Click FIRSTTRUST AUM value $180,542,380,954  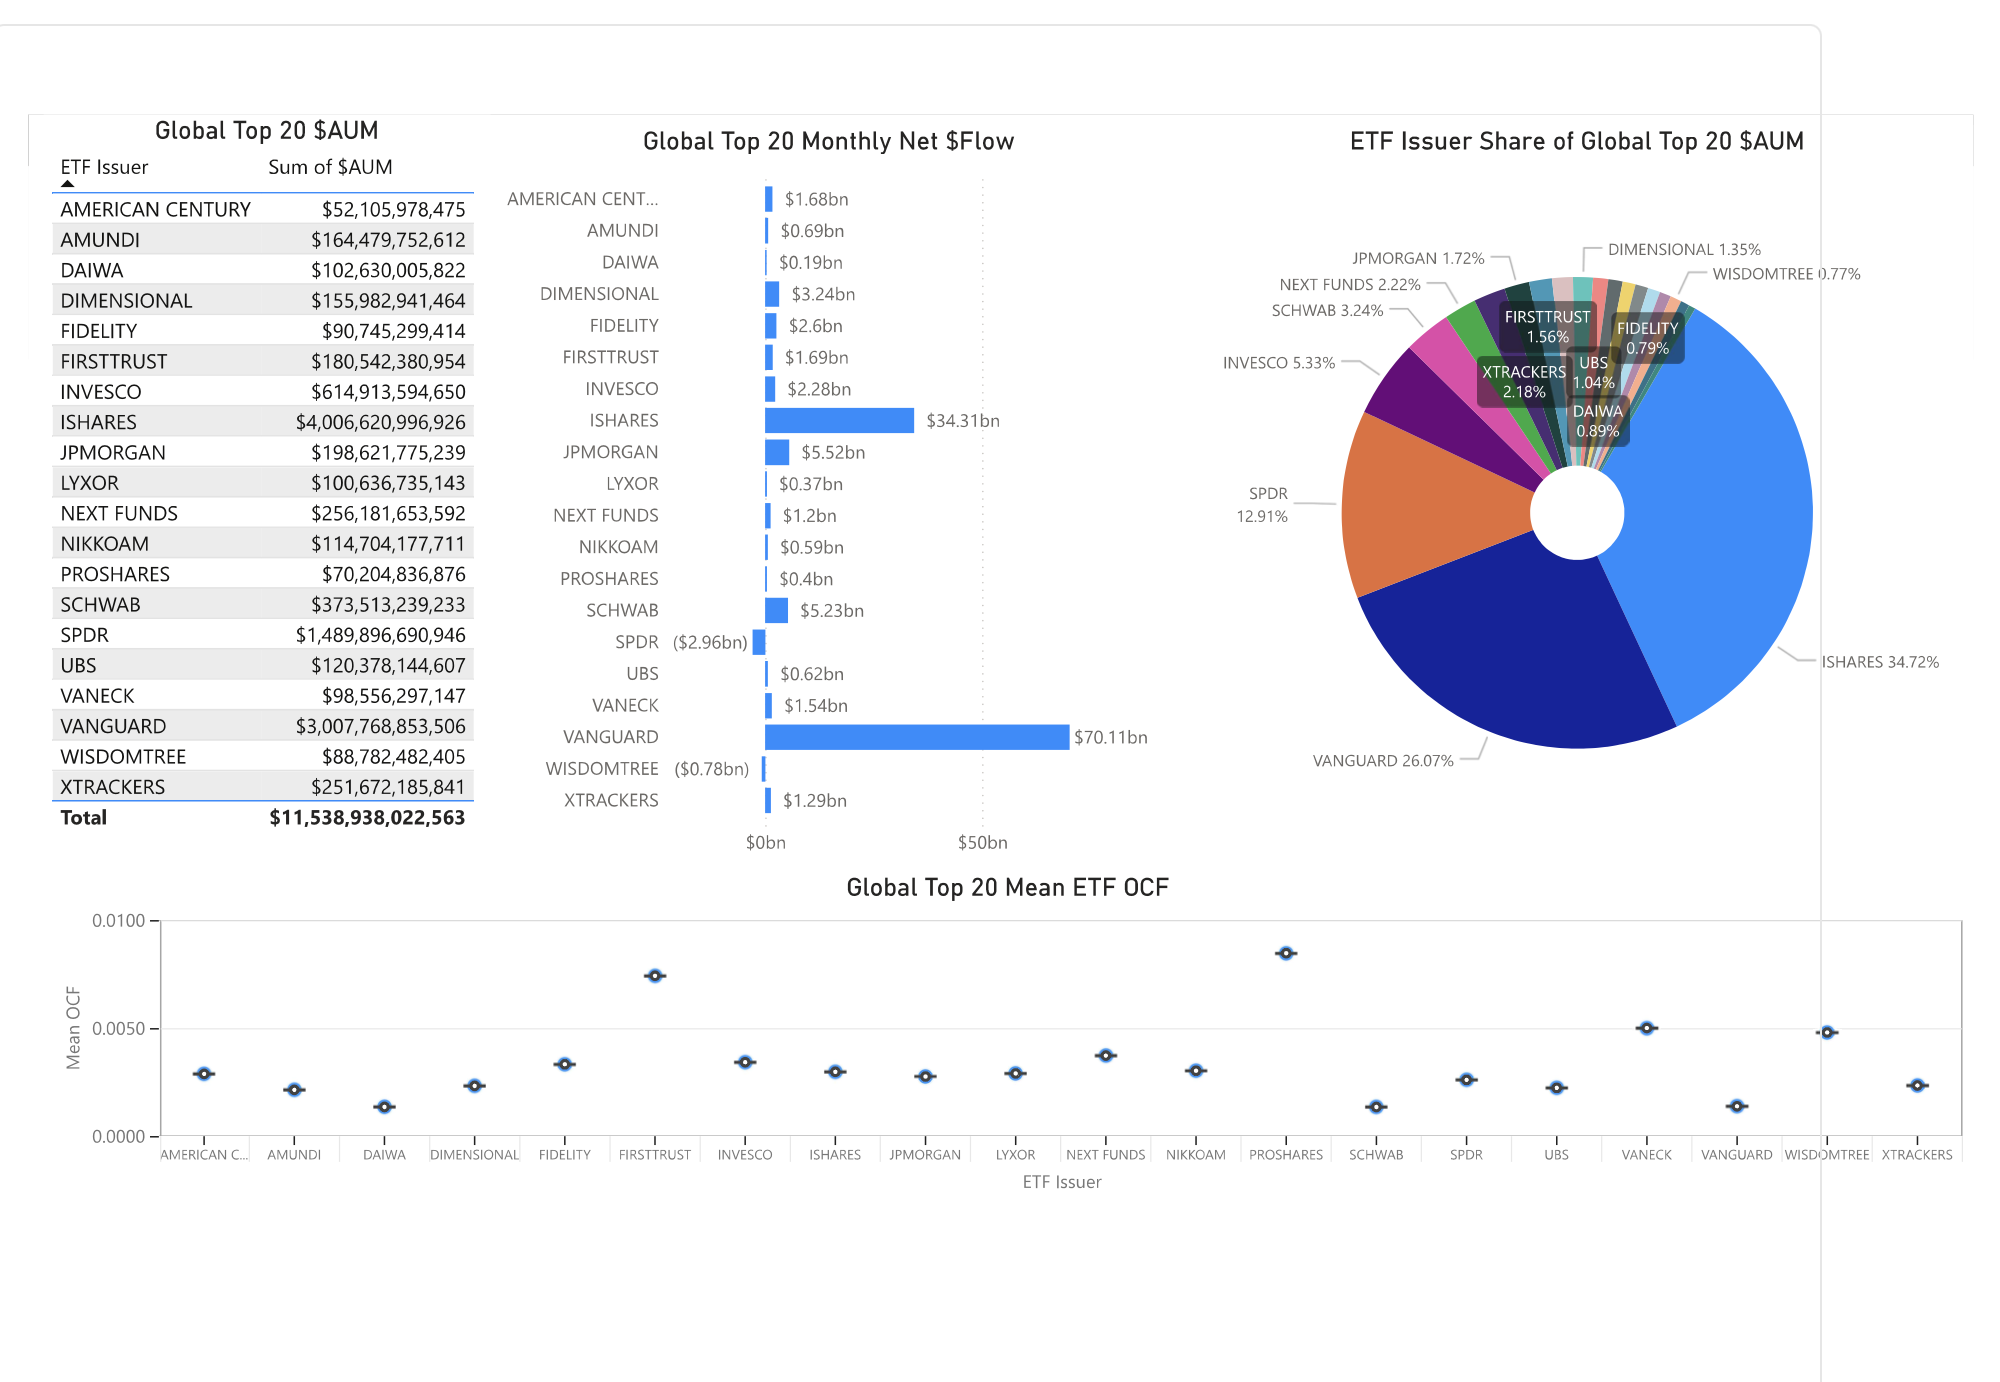tap(388, 362)
